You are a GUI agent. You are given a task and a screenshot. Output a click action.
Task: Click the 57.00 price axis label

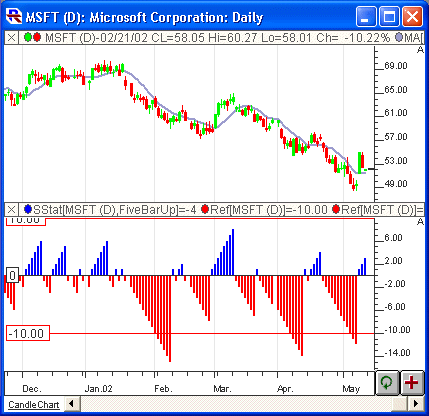(396, 137)
